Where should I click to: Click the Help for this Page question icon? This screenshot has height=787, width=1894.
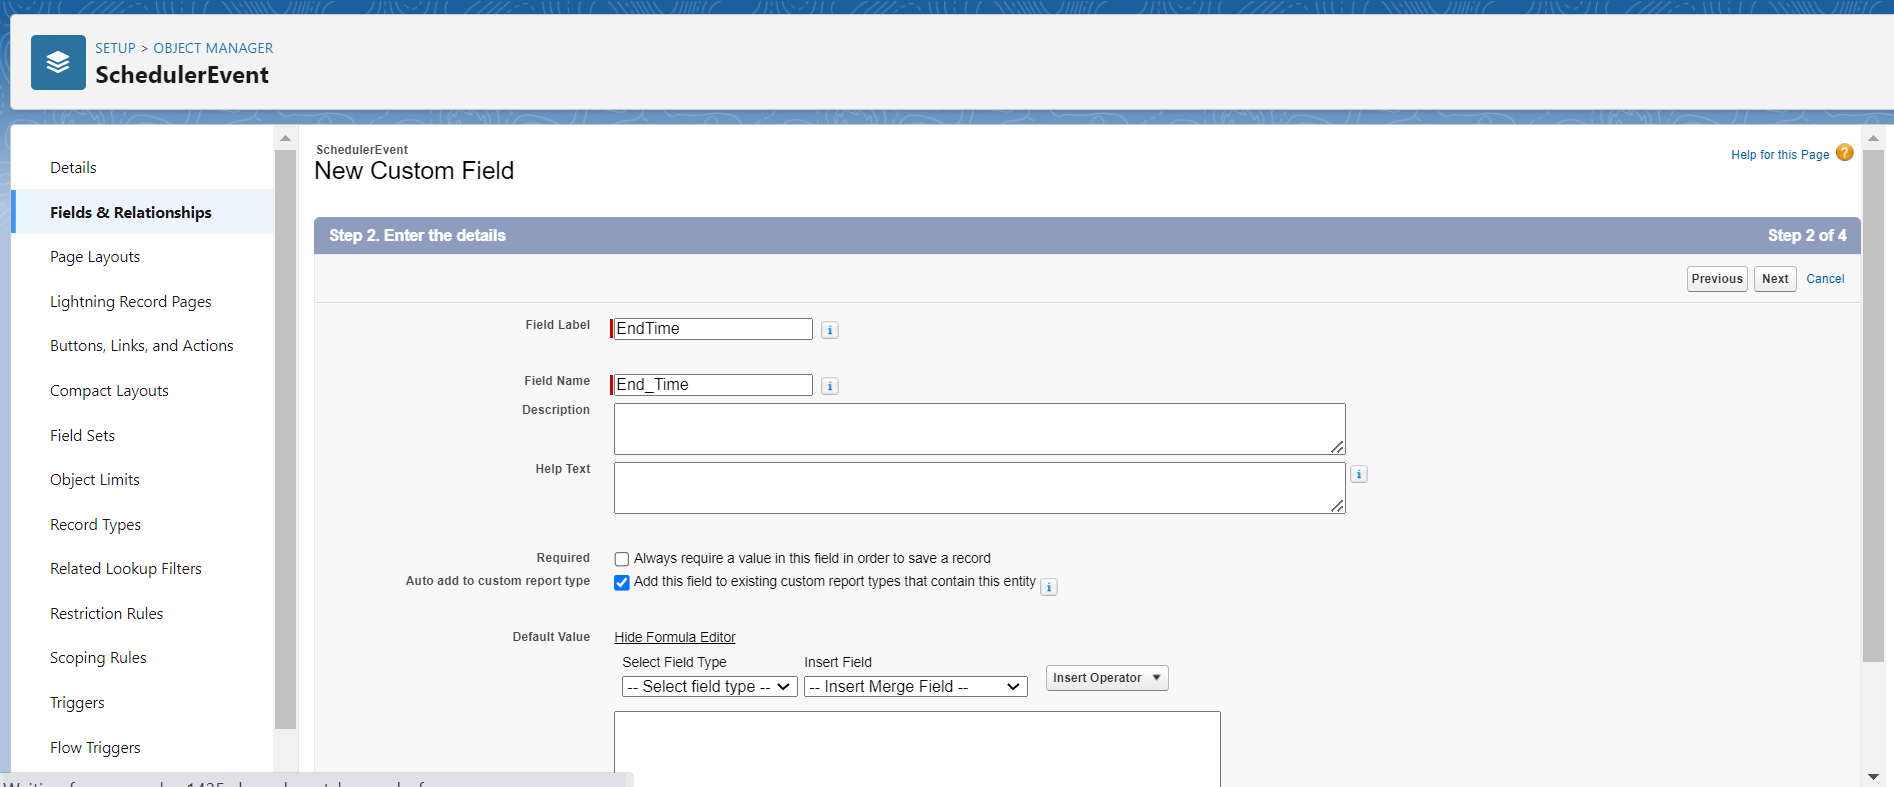pos(1844,153)
